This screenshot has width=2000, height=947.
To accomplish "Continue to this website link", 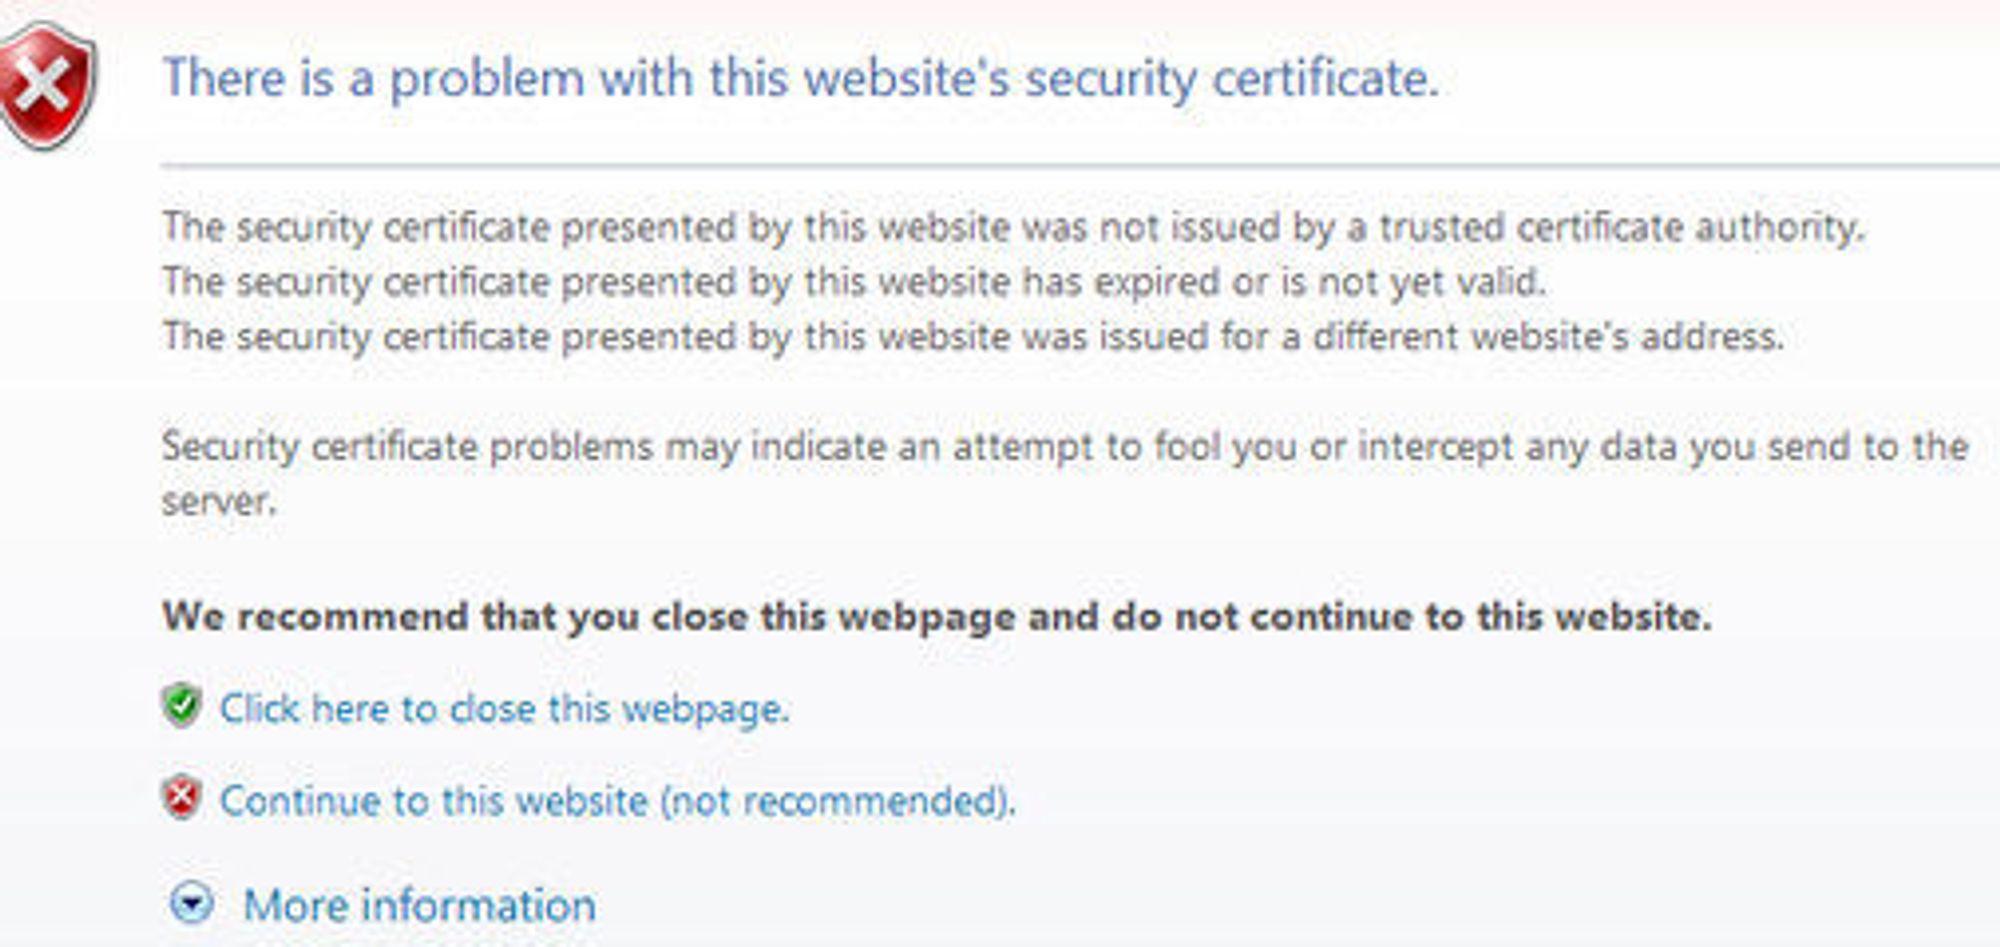I will [618, 800].
